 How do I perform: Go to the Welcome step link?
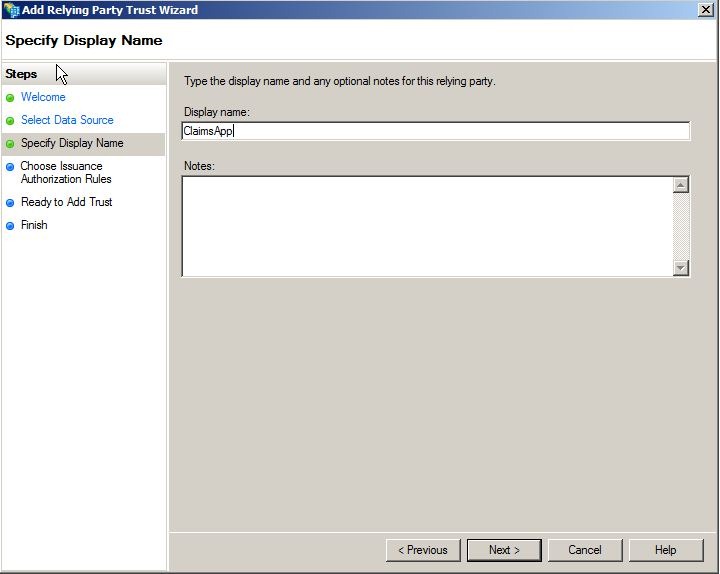[x=43, y=97]
